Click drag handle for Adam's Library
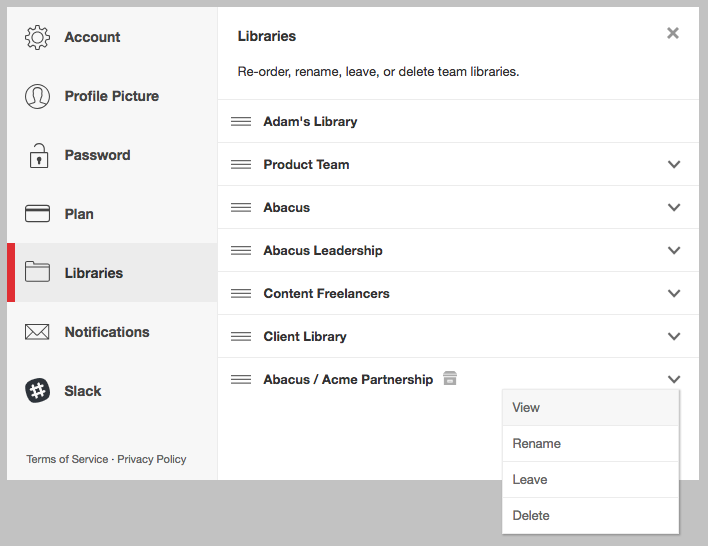This screenshot has width=708, height=546. 241,121
